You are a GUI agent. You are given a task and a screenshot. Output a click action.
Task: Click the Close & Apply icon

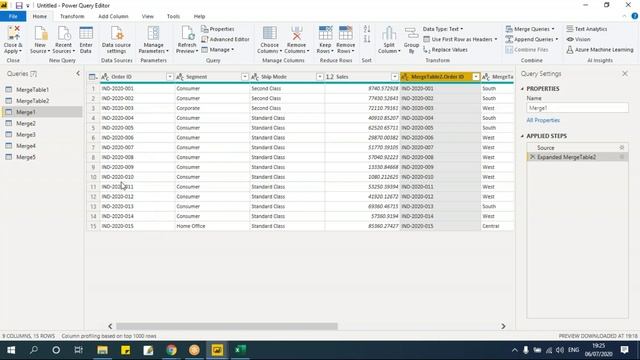(x=13, y=33)
